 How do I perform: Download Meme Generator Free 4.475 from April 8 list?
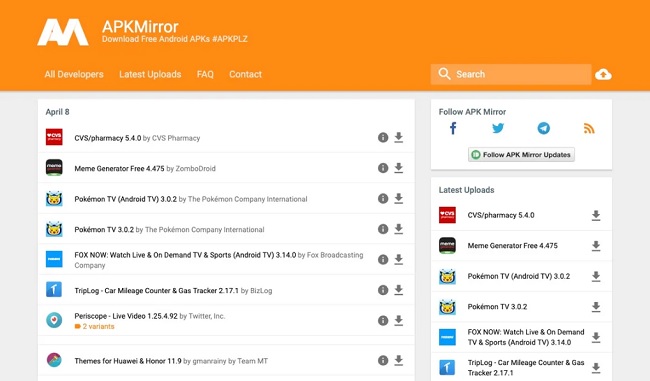[398, 168]
